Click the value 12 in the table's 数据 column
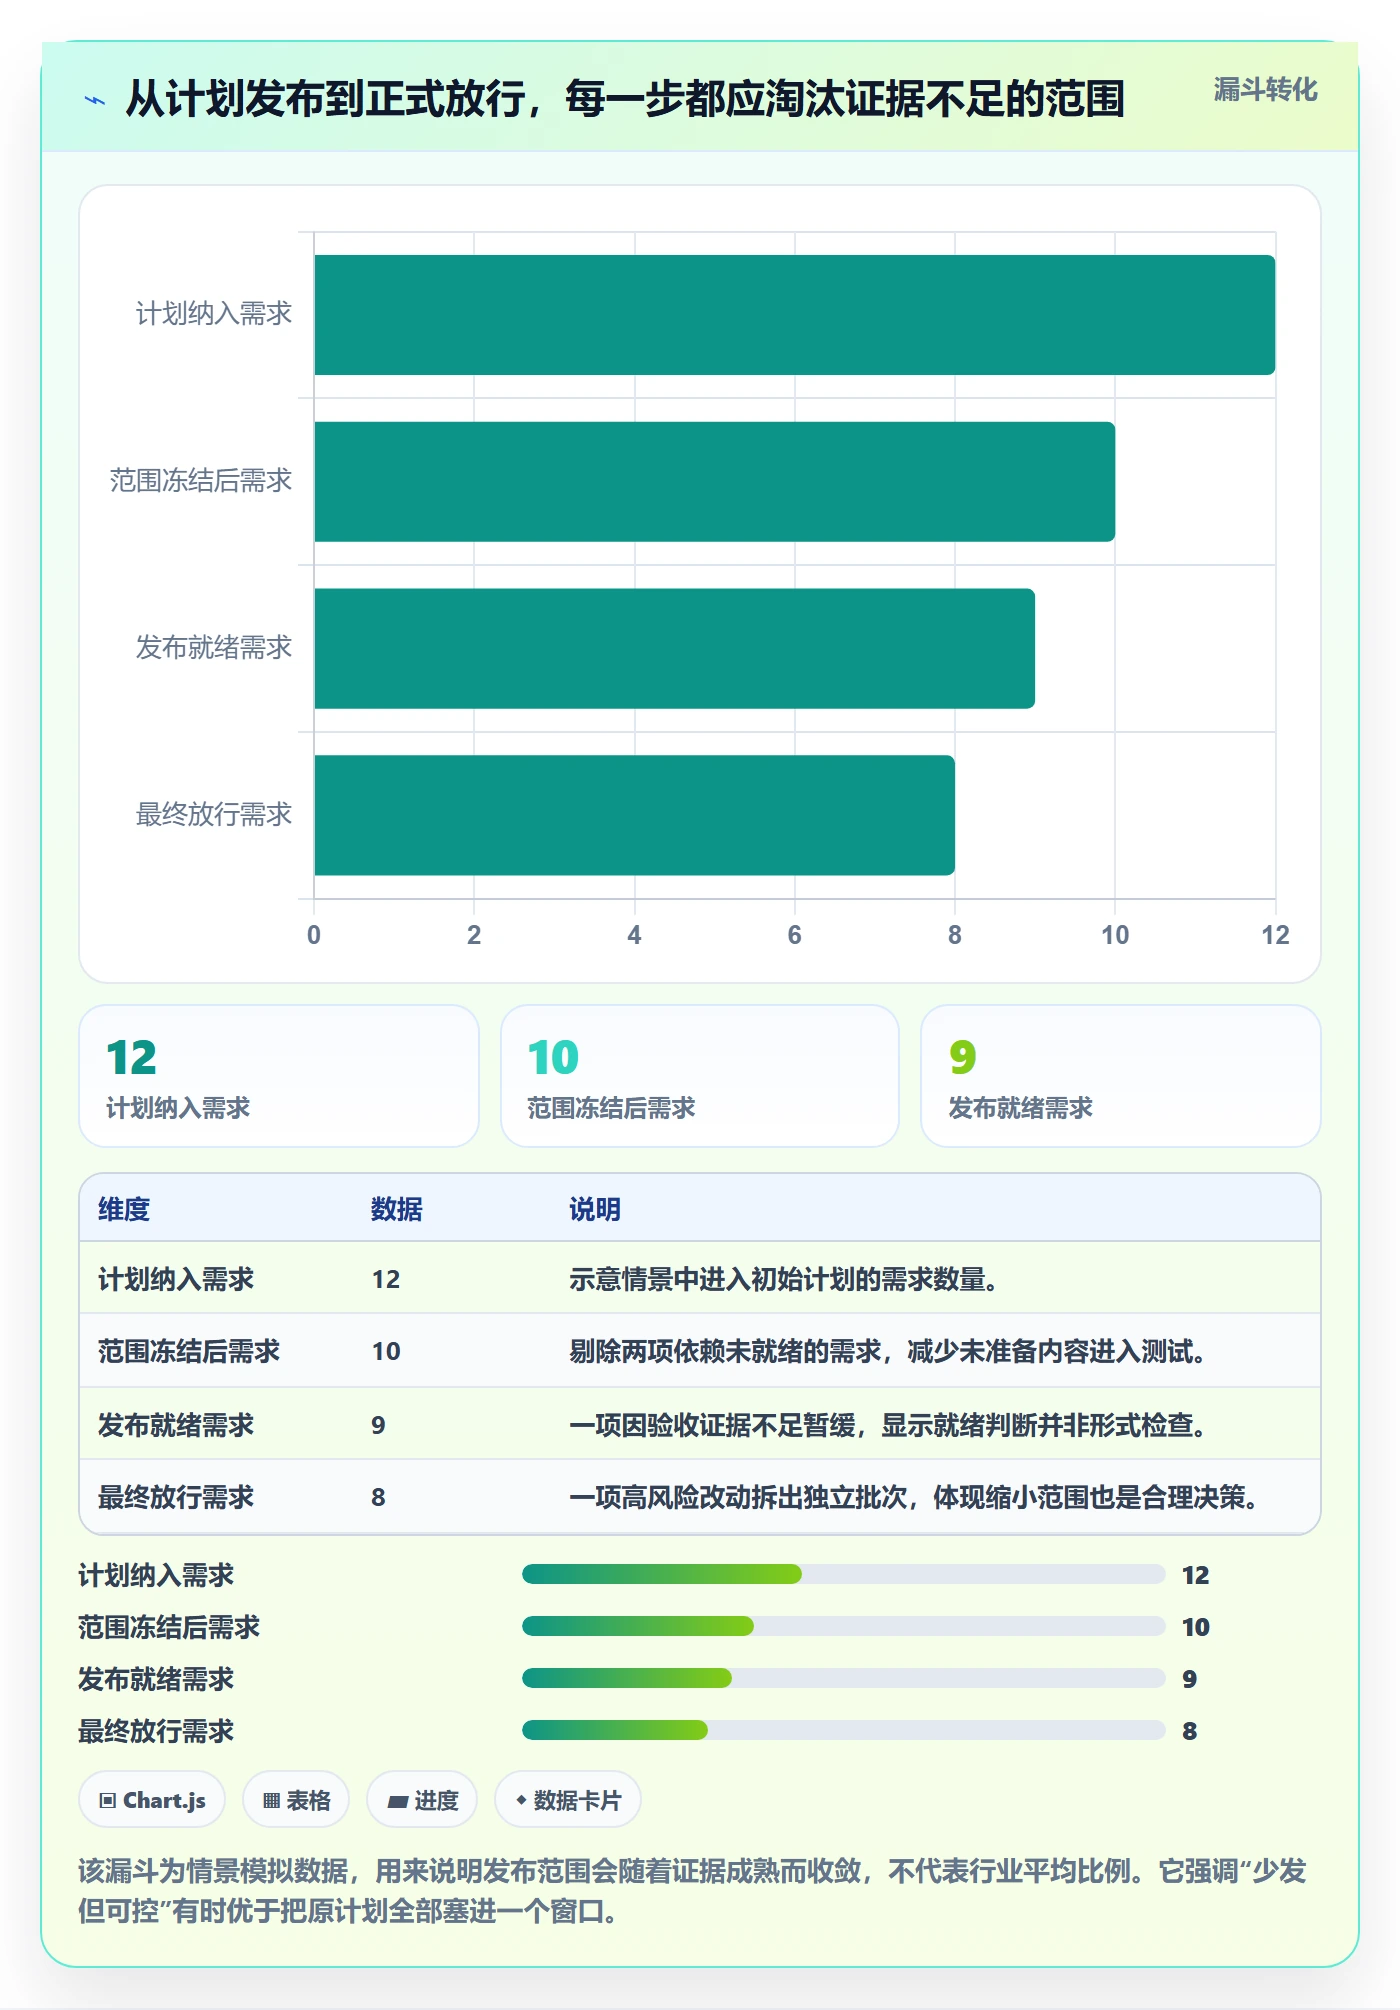The width and height of the screenshot is (1400, 2010). 386,1279
